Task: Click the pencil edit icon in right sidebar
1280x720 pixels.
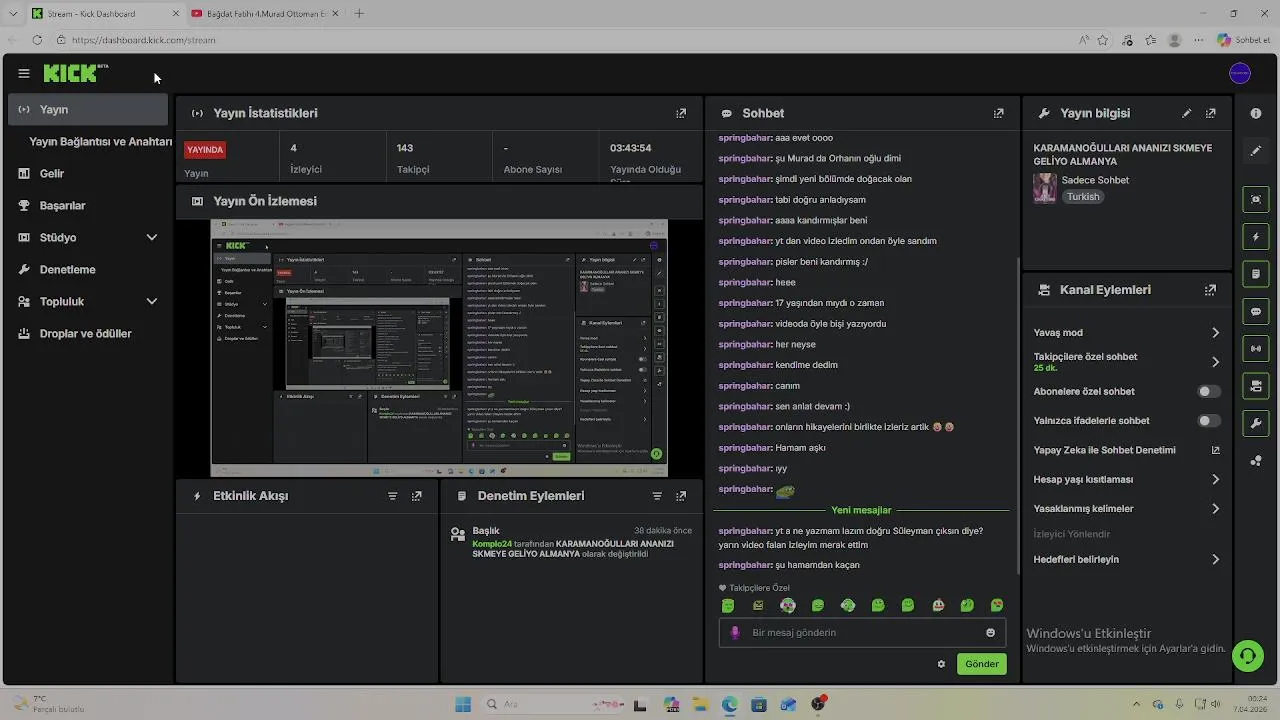Action: tap(1256, 151)
